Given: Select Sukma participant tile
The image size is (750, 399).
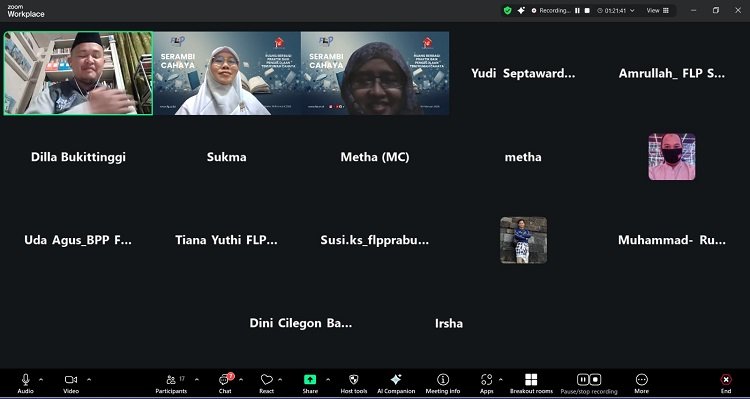Looking at the screenshot, I should [227, 157].
